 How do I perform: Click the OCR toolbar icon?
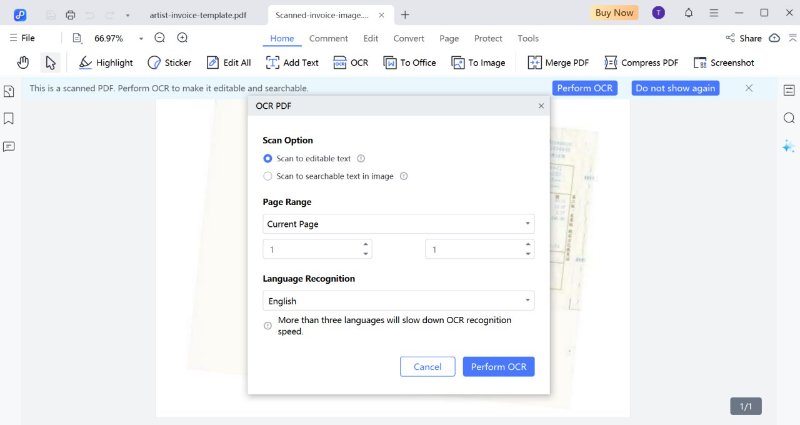(341, 62)
